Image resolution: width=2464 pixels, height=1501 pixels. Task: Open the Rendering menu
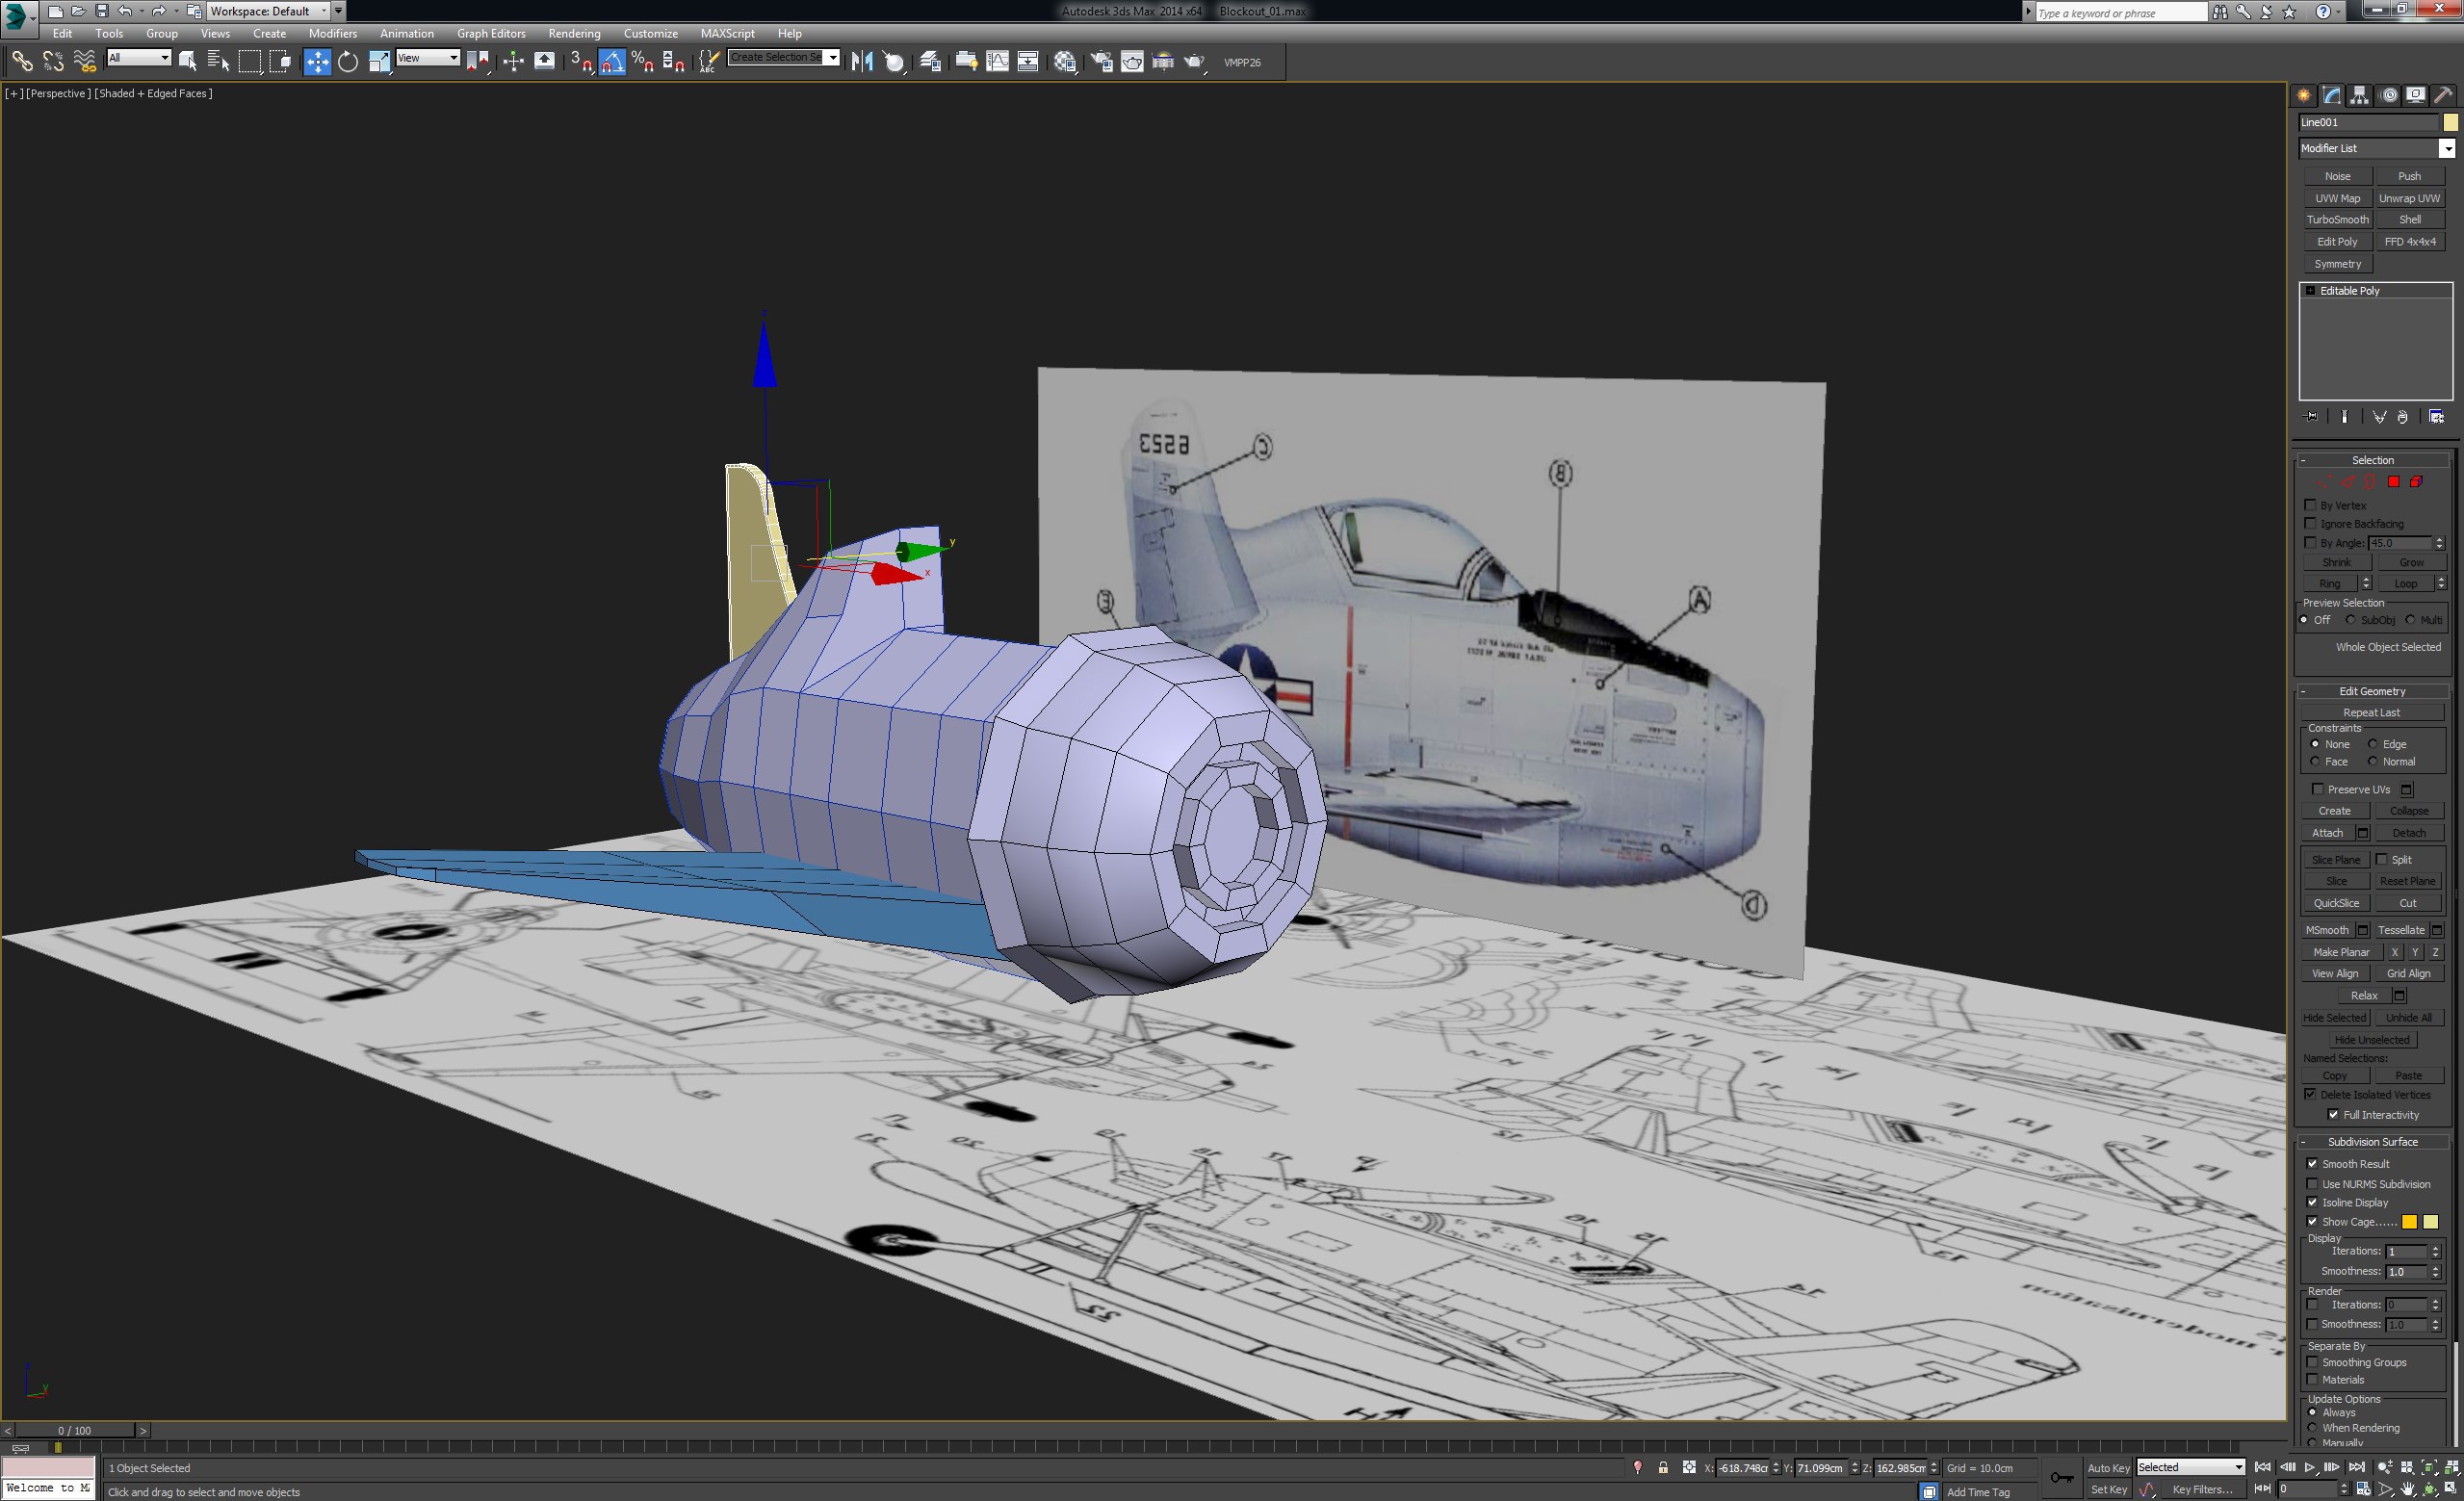574,33
